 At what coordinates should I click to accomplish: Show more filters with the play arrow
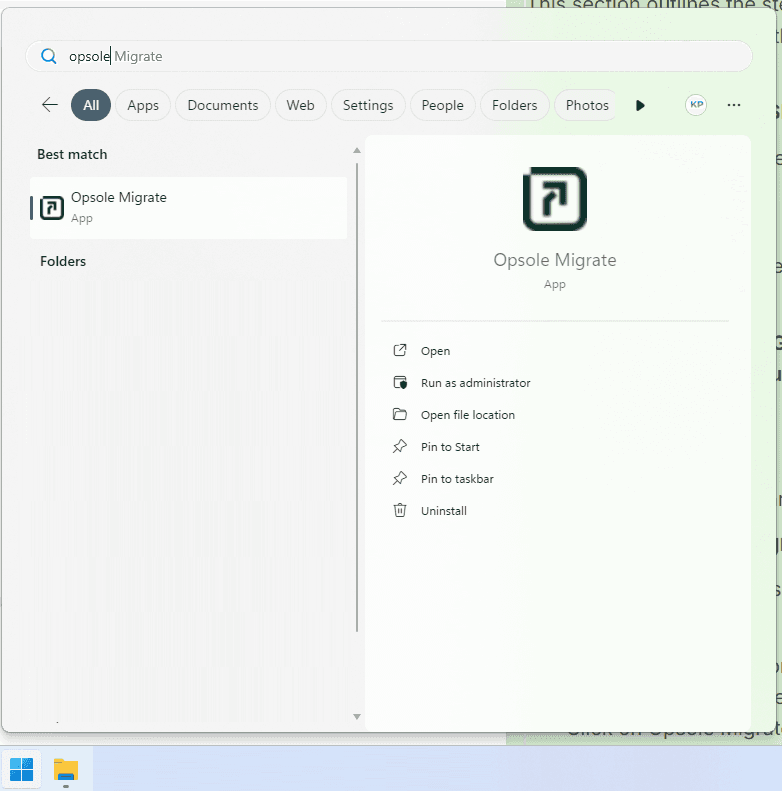coord(640,105)
